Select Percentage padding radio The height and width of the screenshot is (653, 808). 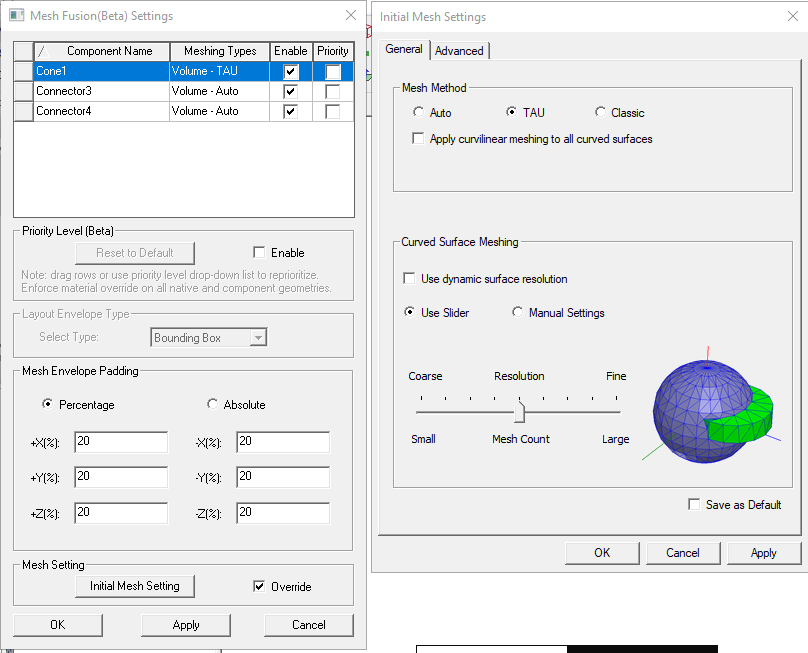pyautogui.click(x=47, y=404)
